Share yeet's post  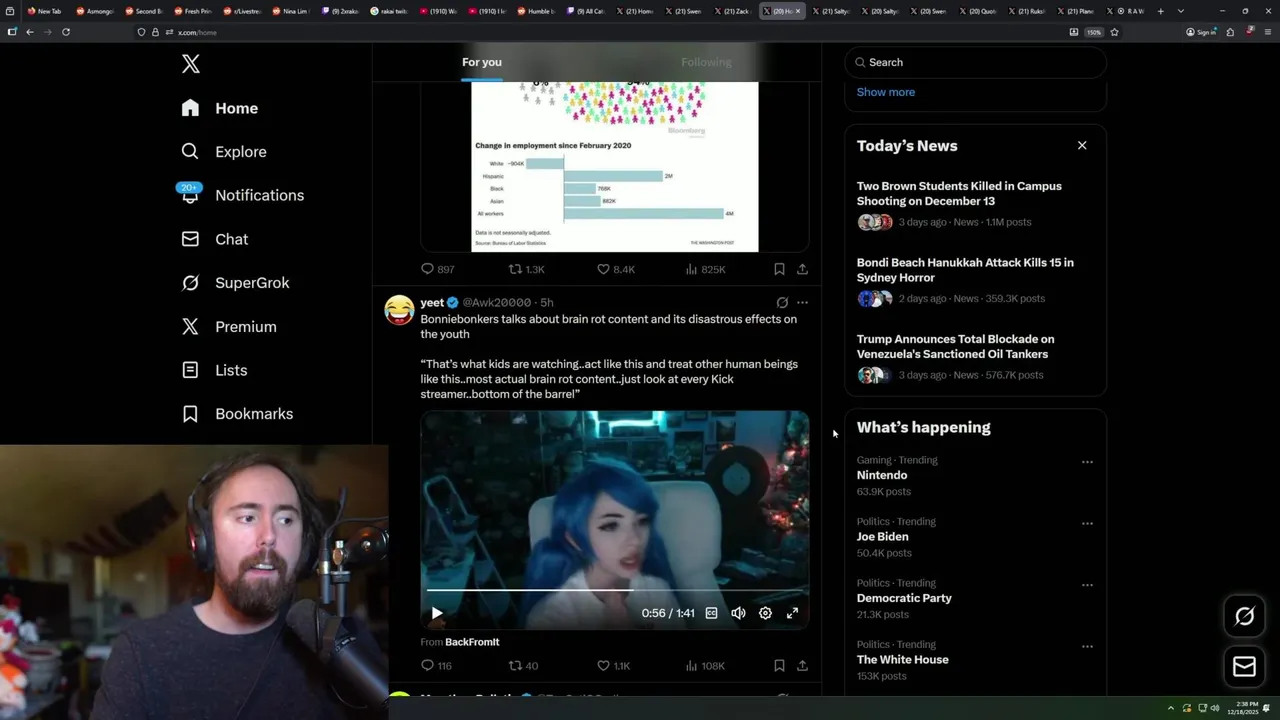(x=802, y=666)
